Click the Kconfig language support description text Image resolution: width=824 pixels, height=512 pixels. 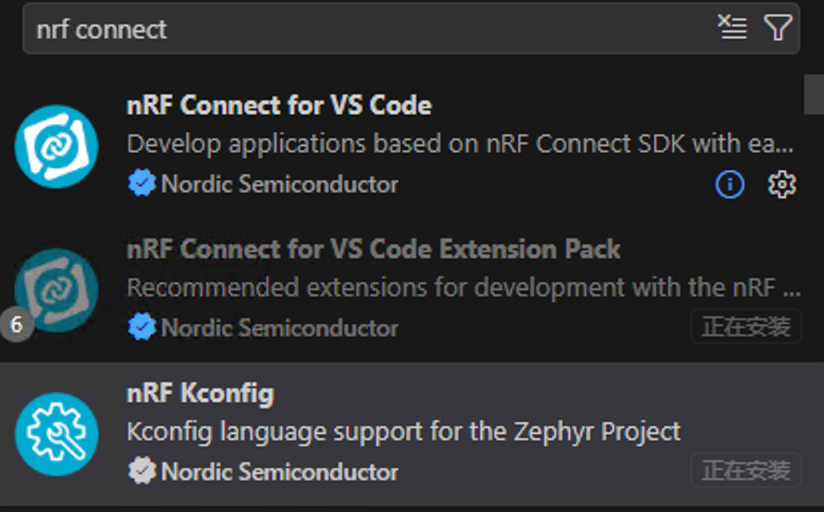(403, 432)
